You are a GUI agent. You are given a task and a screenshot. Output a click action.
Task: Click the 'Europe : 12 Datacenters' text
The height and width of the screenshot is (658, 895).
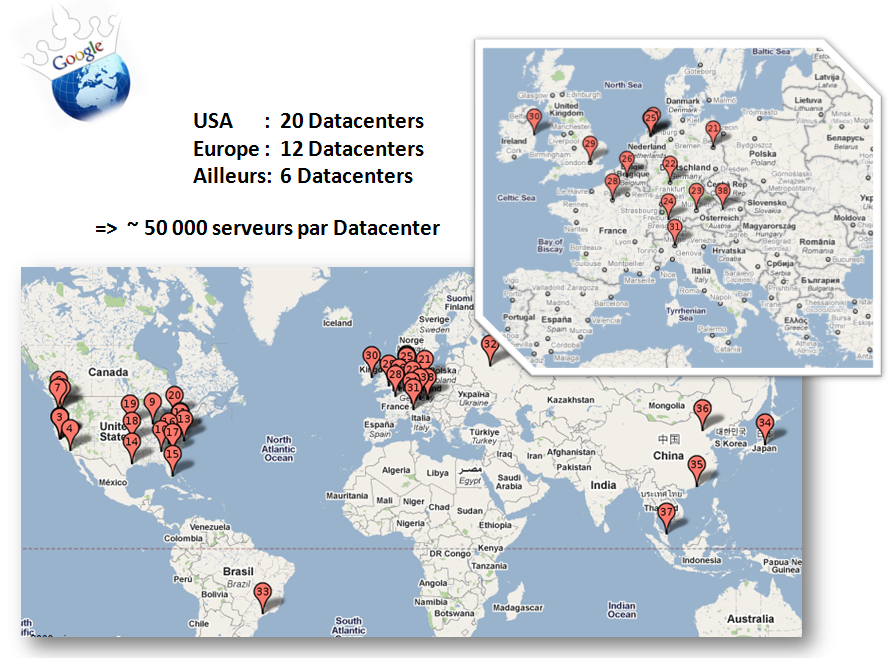pyautogui.click(x=308, y=149)
